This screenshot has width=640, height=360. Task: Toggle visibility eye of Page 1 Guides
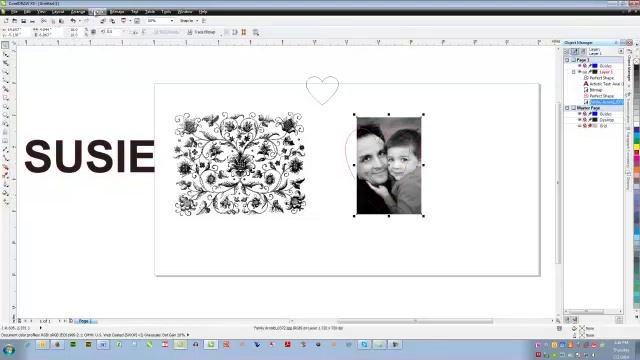(580, 66)
